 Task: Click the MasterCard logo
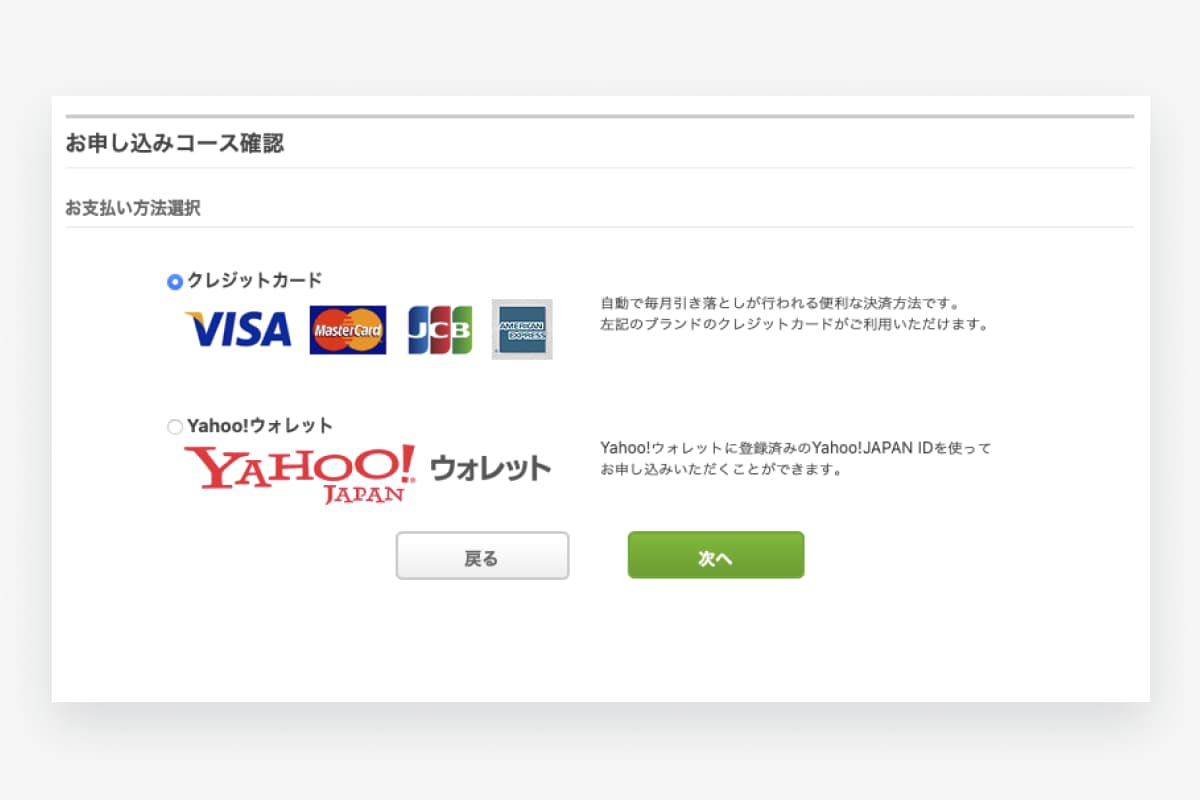click(x=348, y=330)
